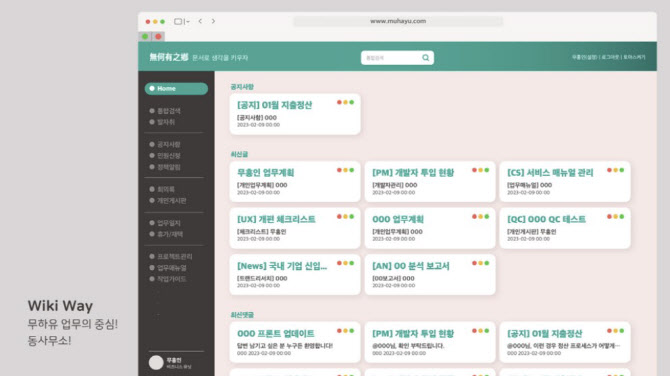Open 발자취 in the sidebar
Image resolution: width=670 pixels, height=376 pixels.
(x=166, y=122)
